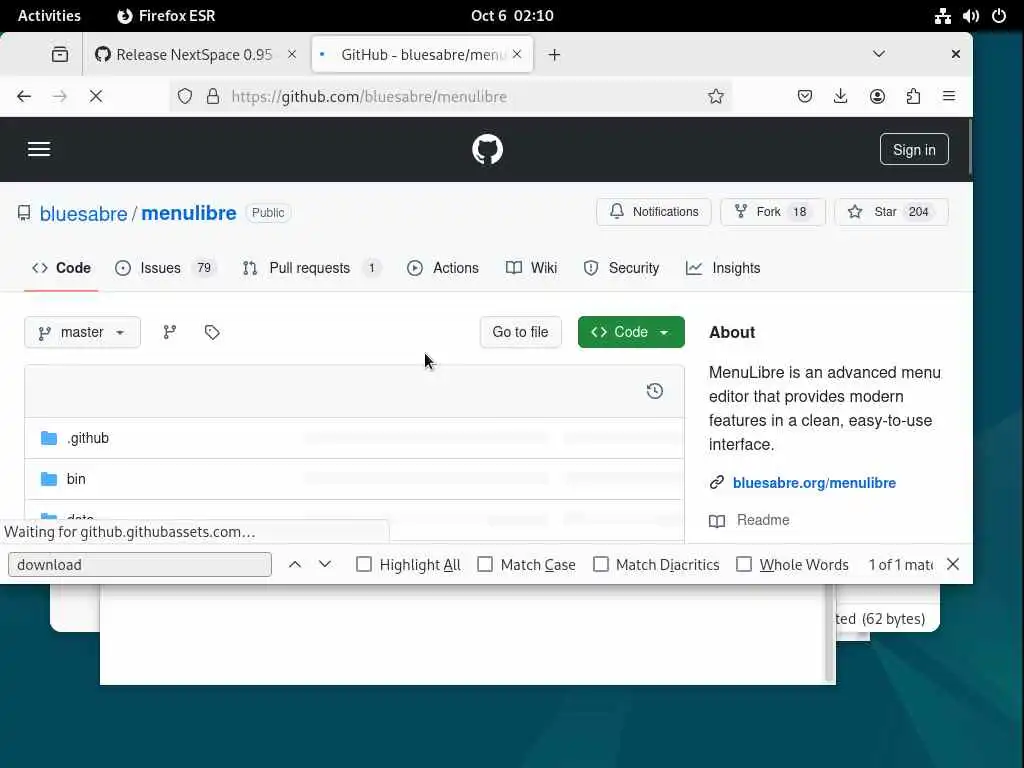Fork the repository with Fork button
This screenshot has height=768, width=1024.
[773, 212]
